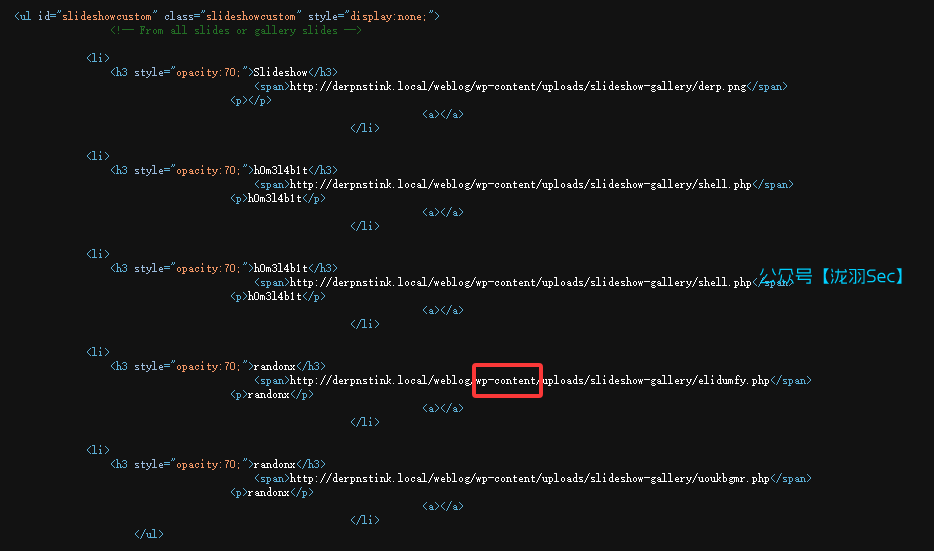The width and height of the screenshot is (934, 551).
Task: Click the last randonx h3 heading
Action: [x=277, y=465]
